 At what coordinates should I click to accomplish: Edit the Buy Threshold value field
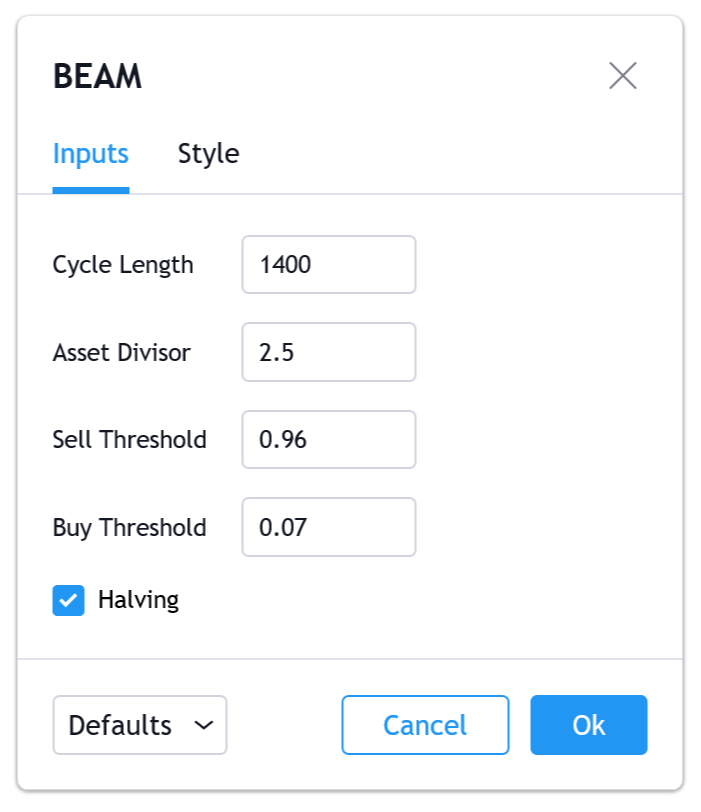(x=328, y=527)
